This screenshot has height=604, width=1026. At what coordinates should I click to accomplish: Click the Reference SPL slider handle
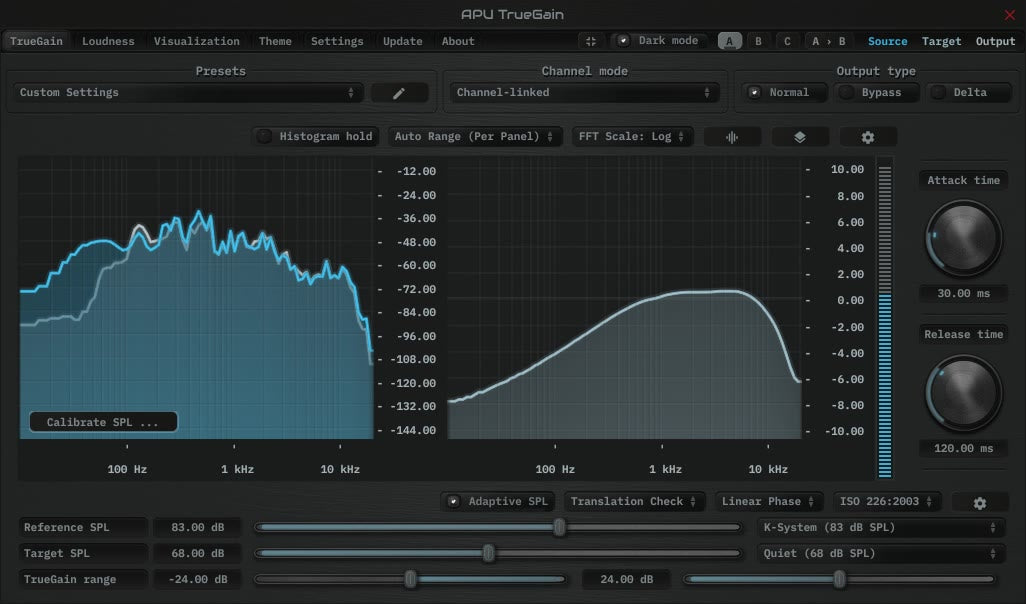point(559,527)
